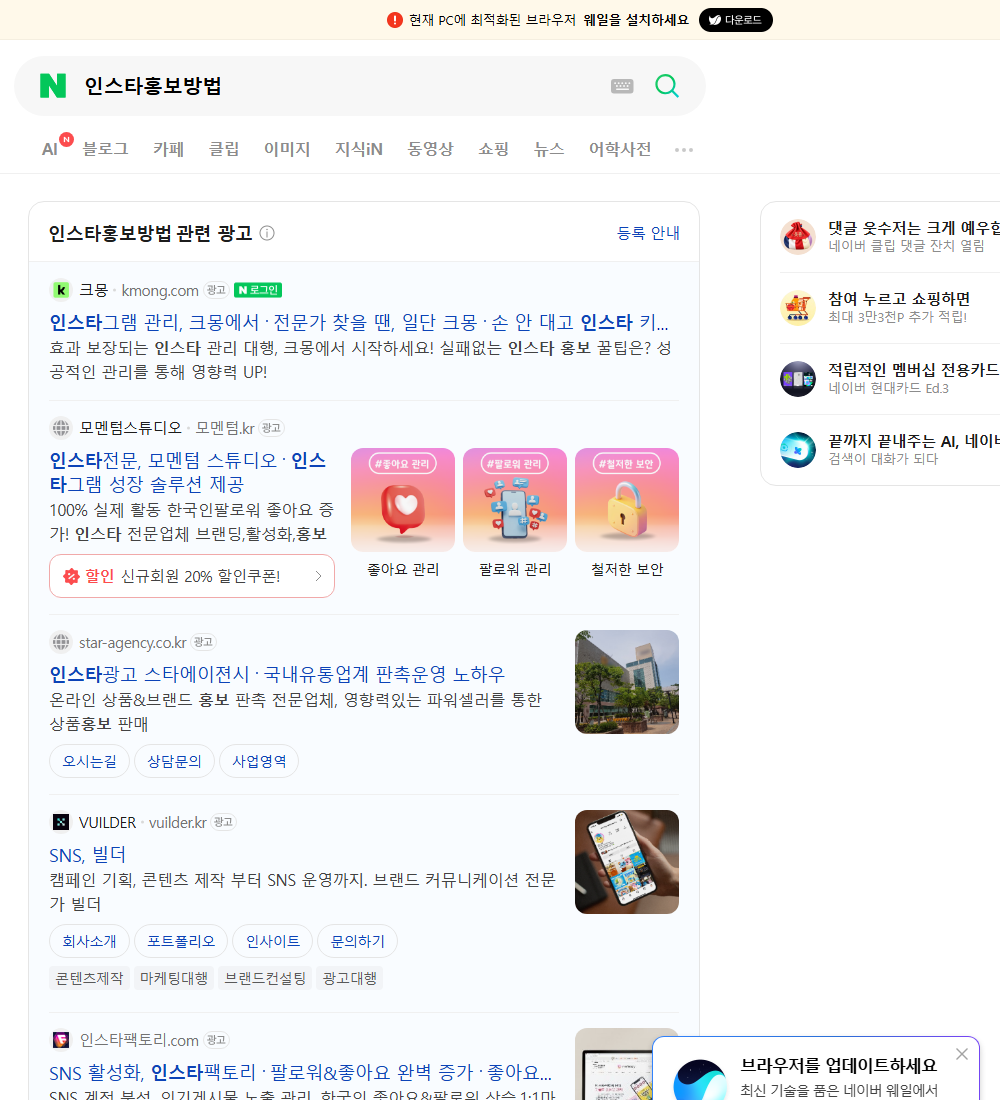1000x1100 pixels.
Task: Click the 브랜드컨설팅 tag
Action: coord(265,978)
